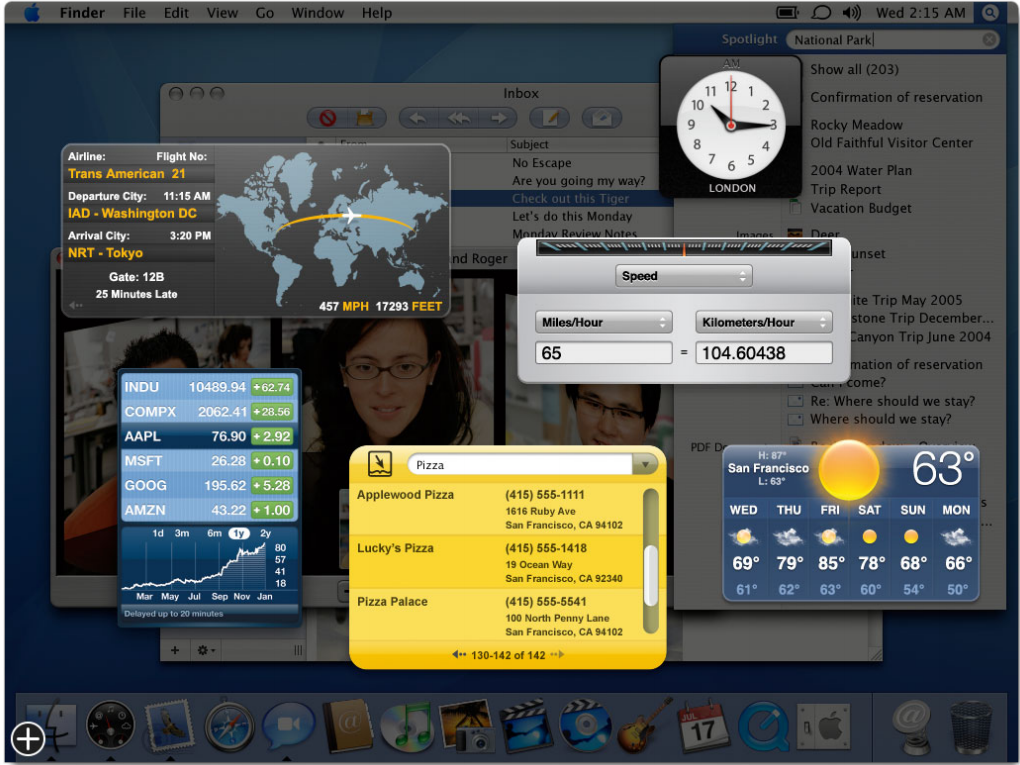Click the Miles/Hour value field showing 65

[603, 352]
